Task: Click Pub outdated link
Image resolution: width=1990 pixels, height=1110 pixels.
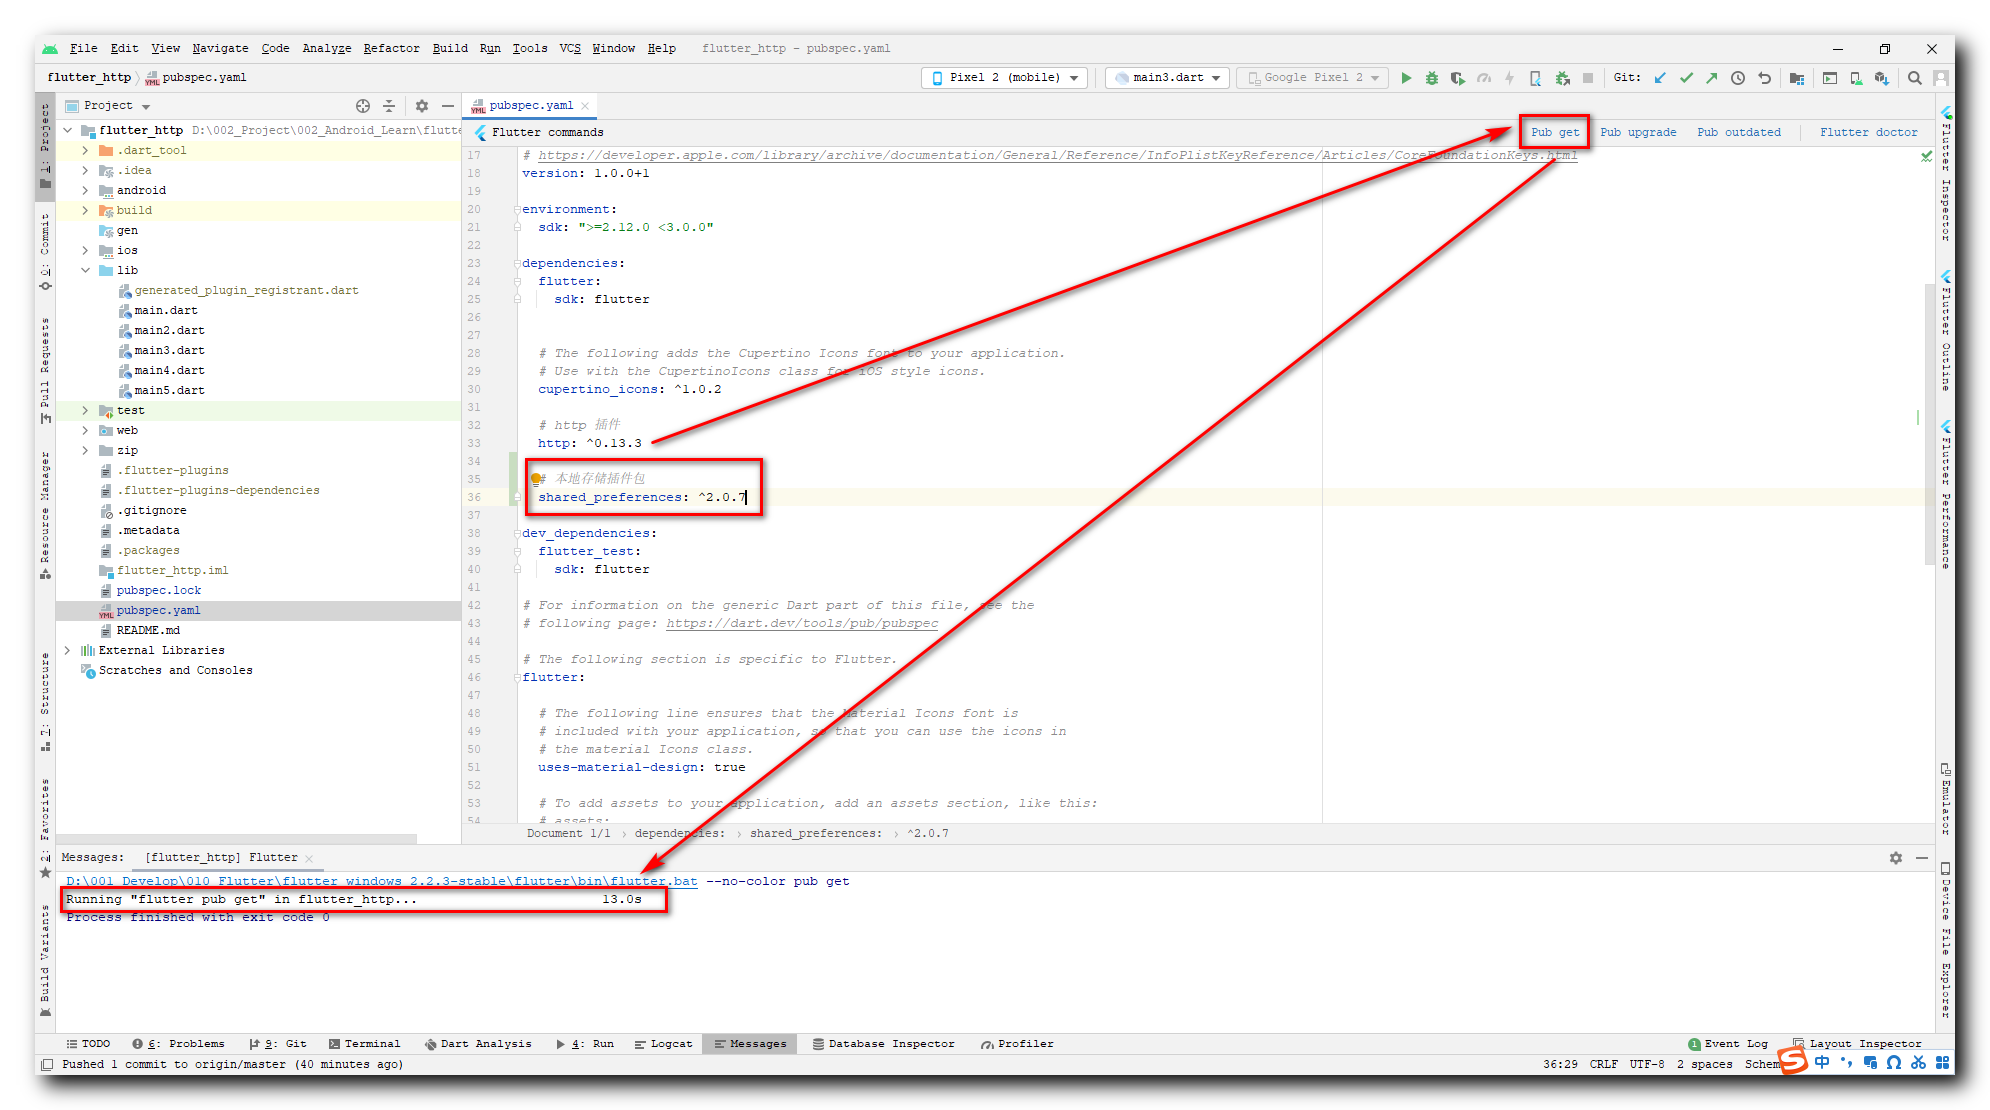Action: click(x=1739, y=132)
